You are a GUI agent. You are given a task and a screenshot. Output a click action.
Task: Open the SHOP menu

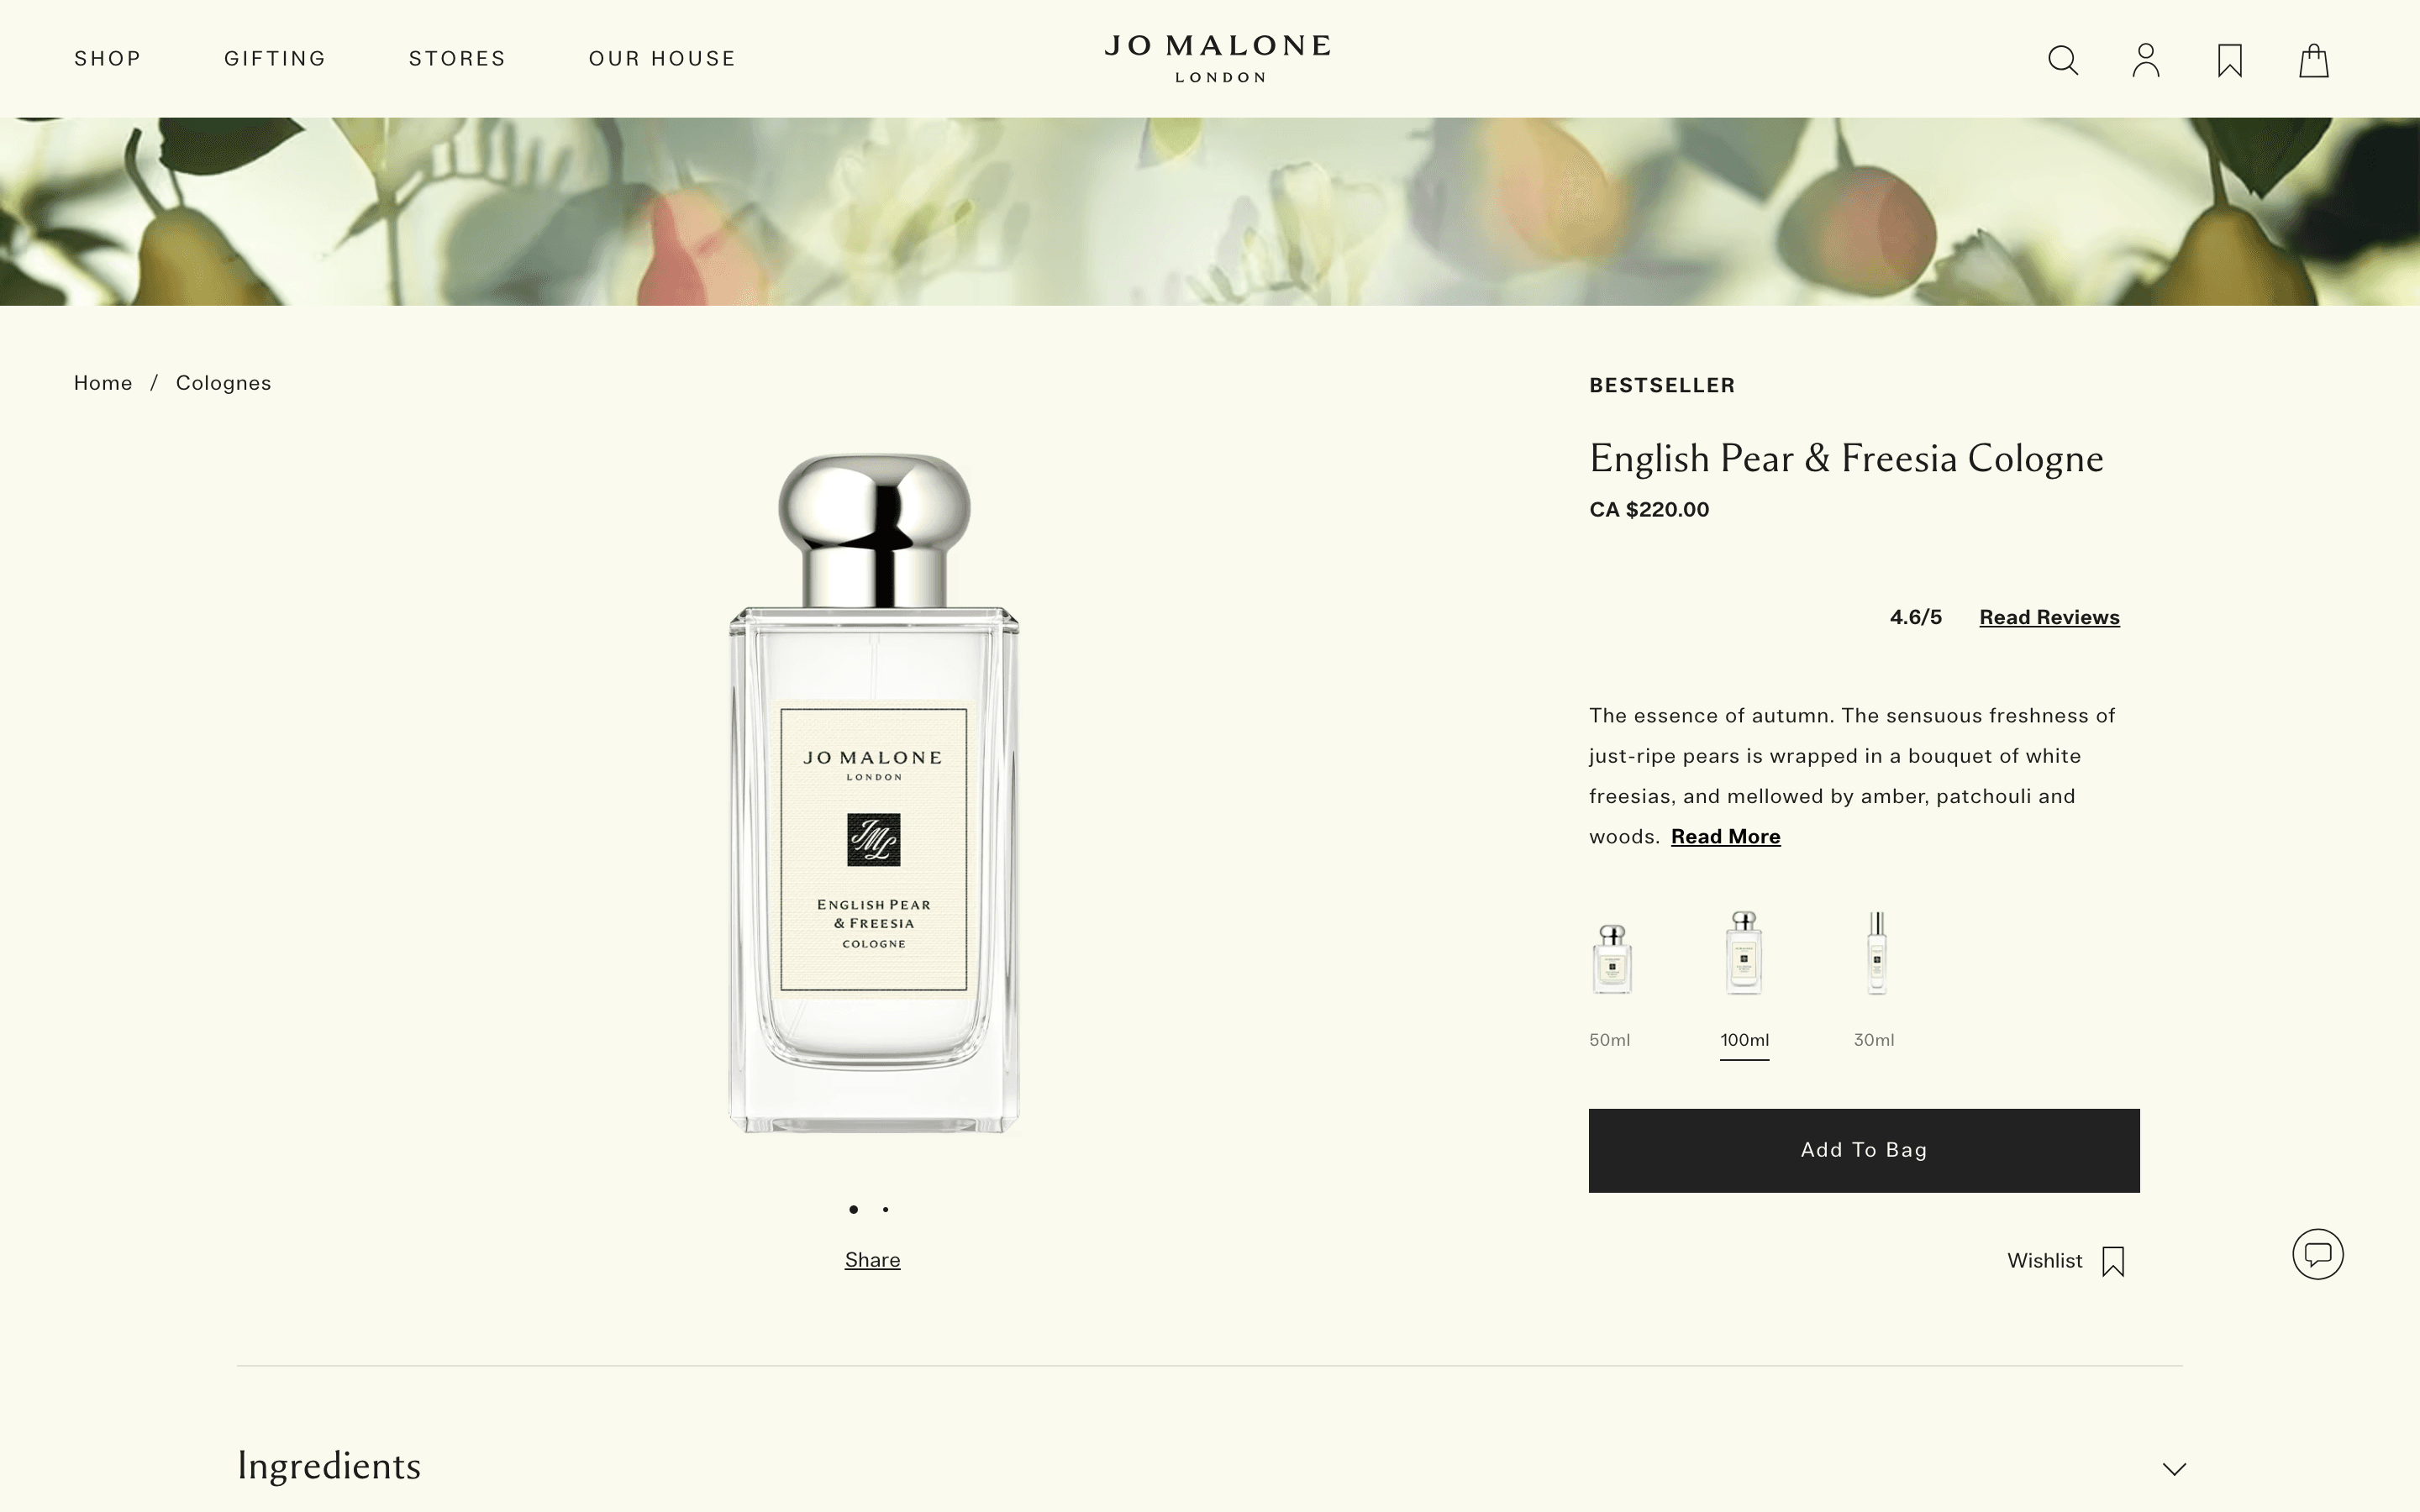click(108, 59)
